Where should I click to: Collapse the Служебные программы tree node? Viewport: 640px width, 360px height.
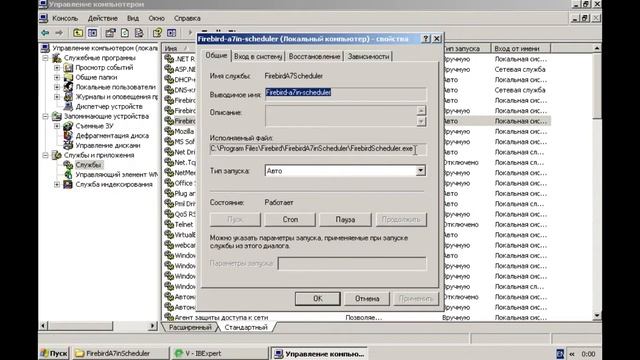coord(45,58)
